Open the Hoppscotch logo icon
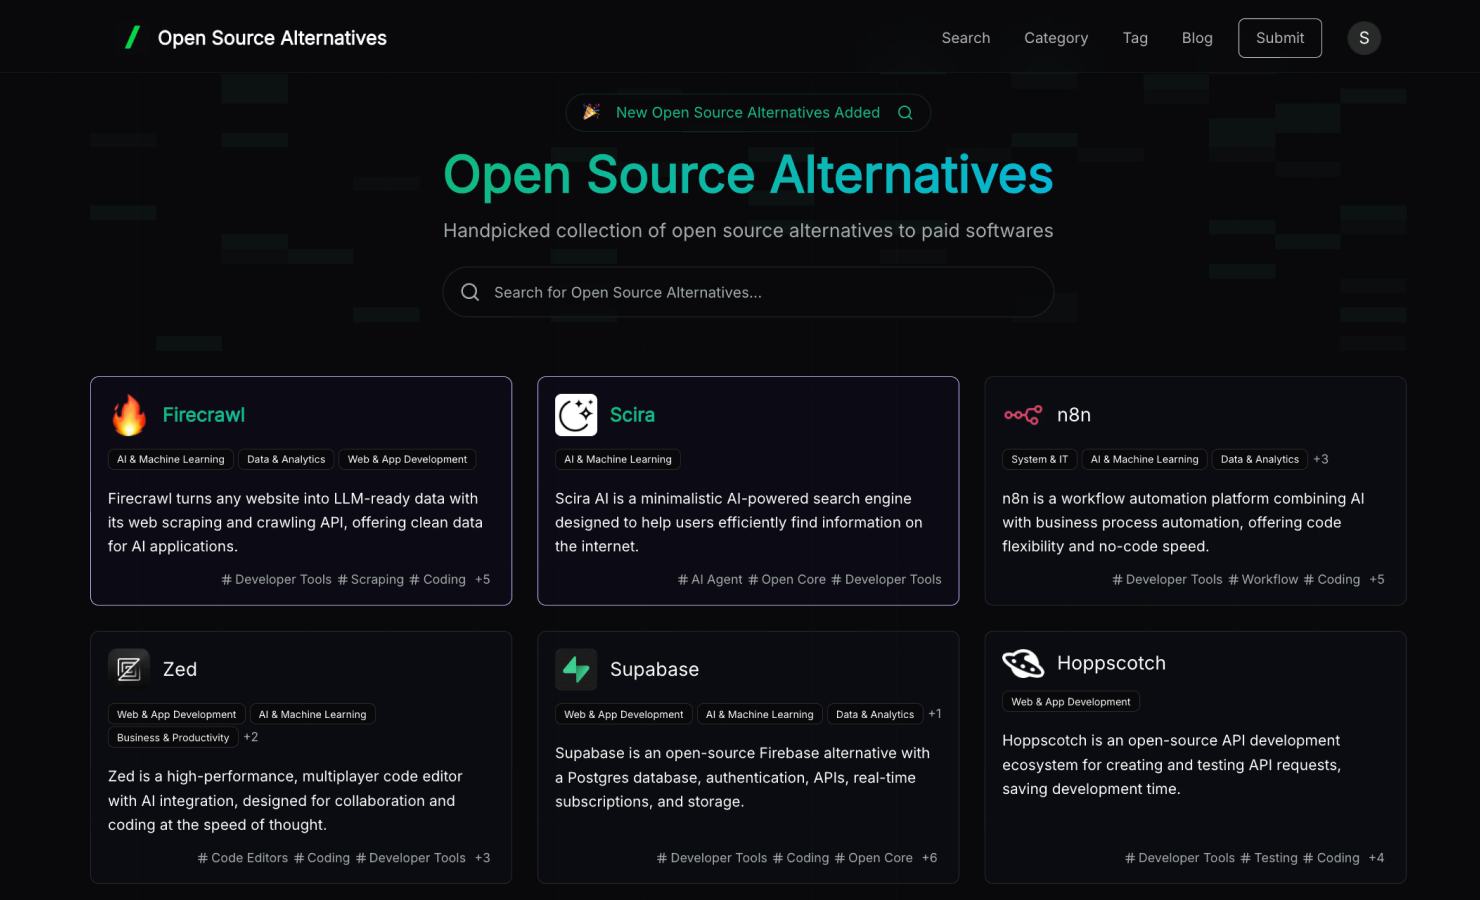Image resolution: width=1480 pixels, height=900 pixels. point(1023,663)
